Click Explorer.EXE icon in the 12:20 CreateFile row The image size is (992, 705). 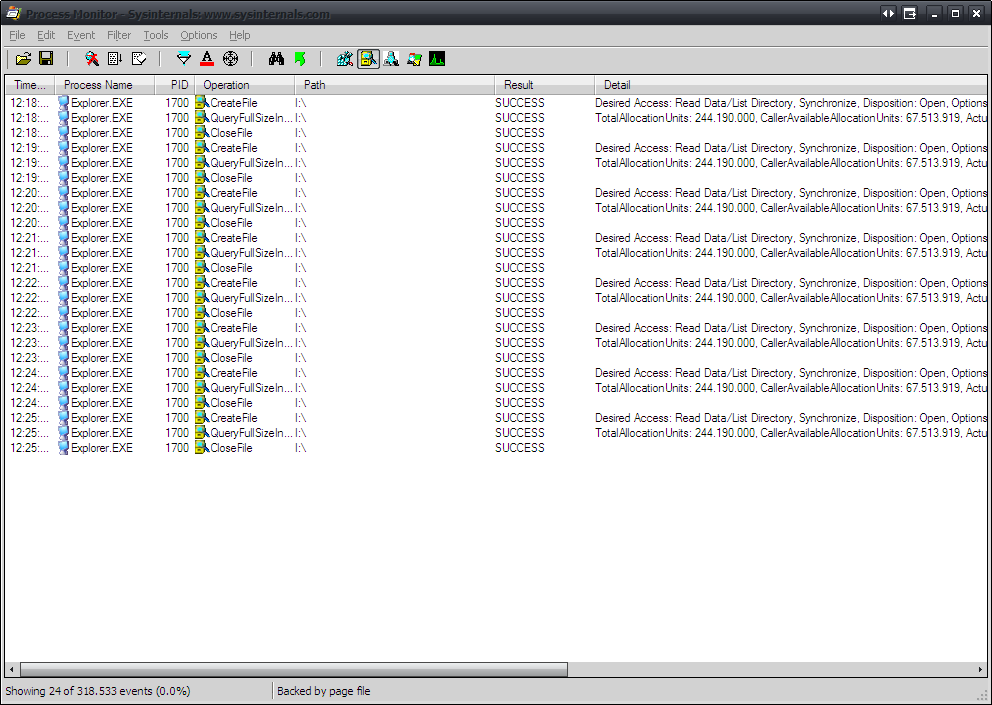[x=63, y=193]
